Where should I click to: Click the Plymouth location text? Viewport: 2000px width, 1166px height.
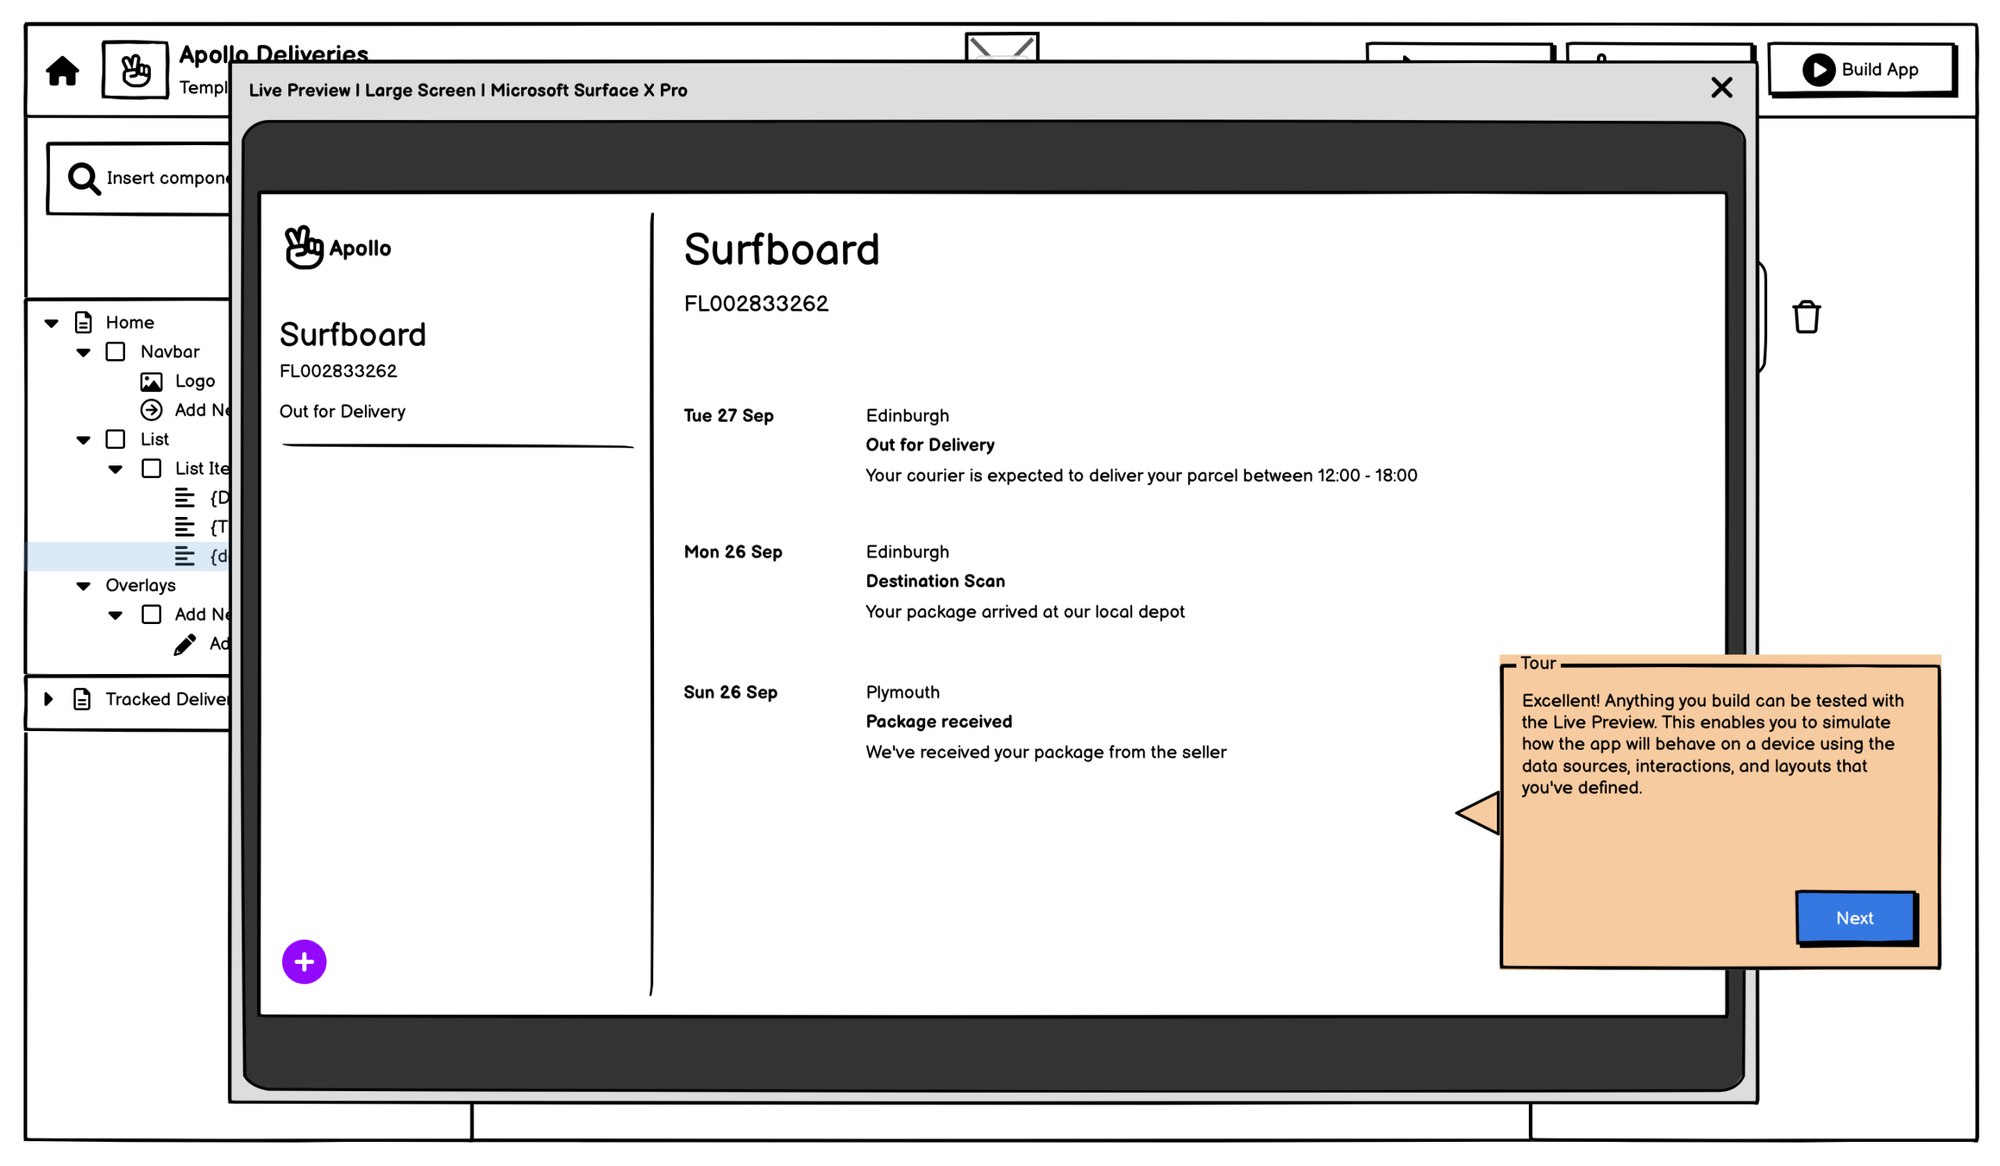coord(902,692)
